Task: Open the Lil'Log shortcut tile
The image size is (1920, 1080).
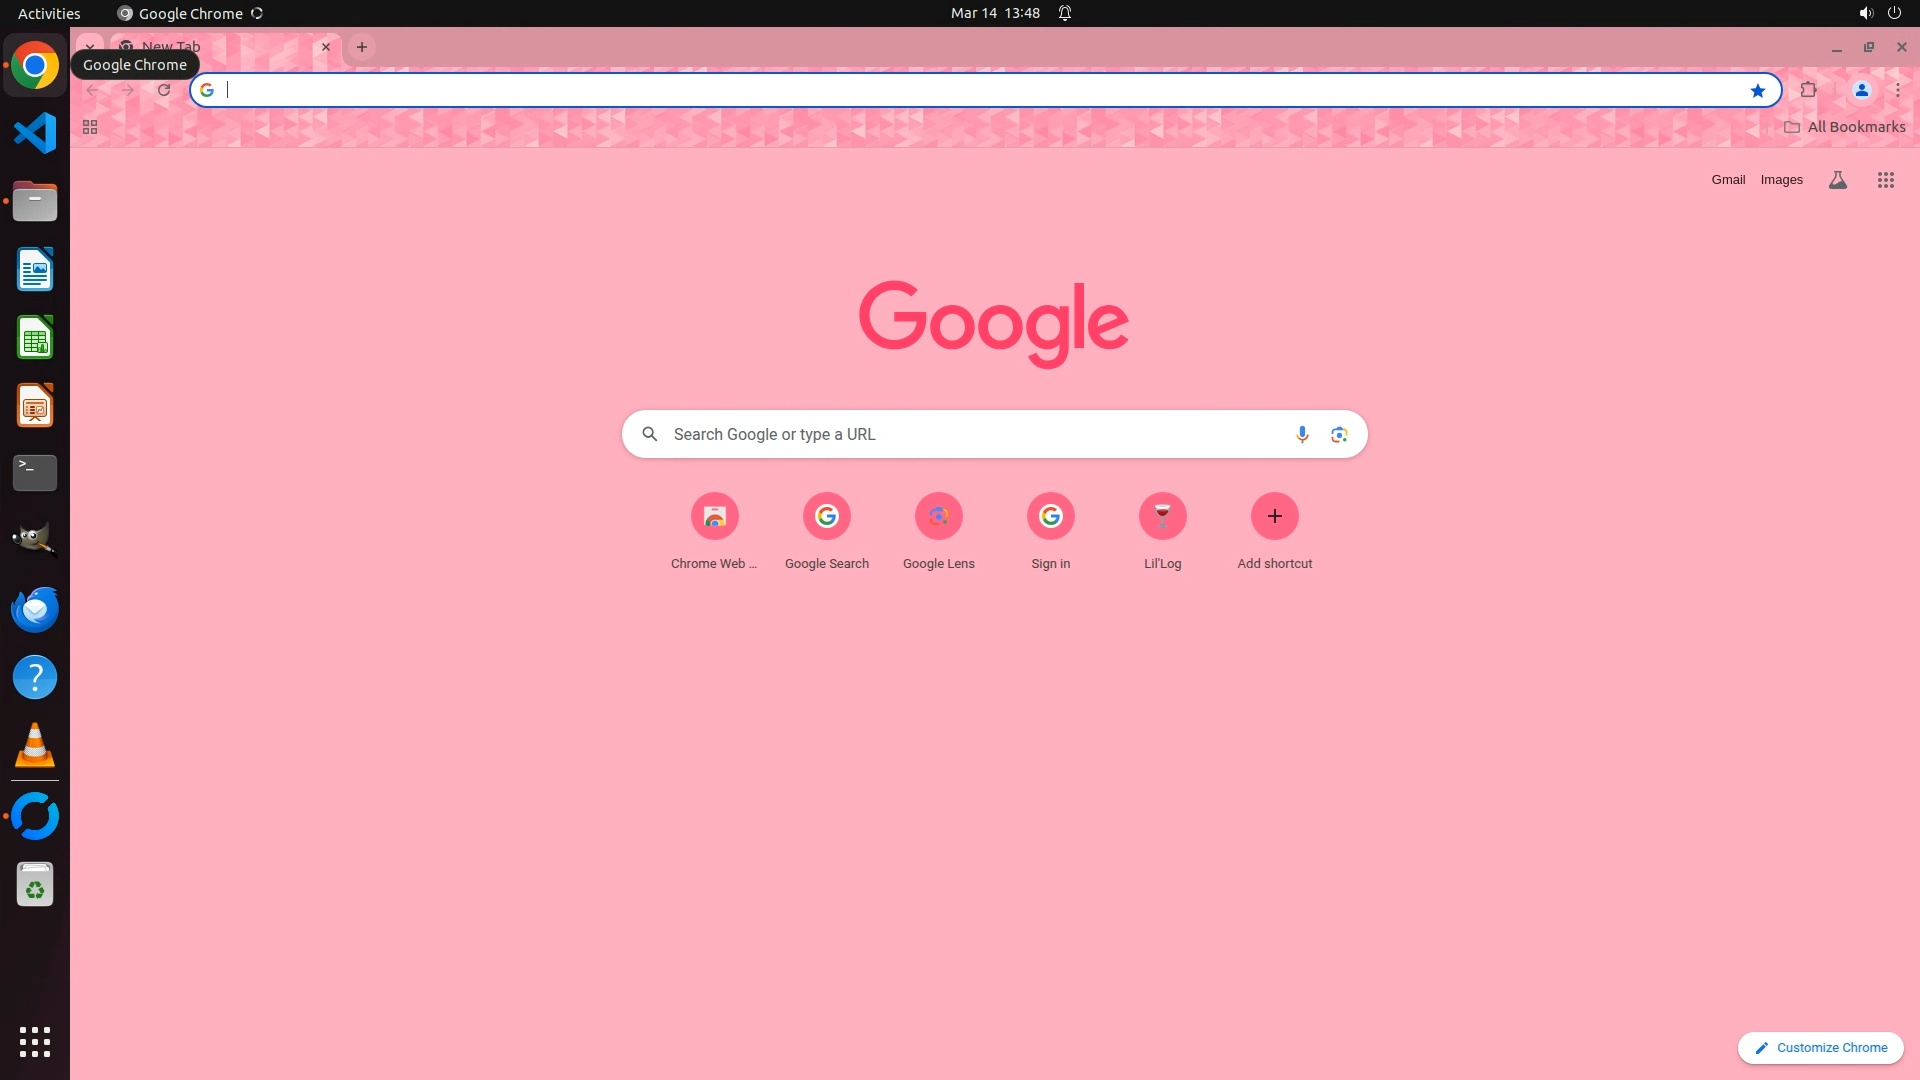Action: click(1162, 517)
